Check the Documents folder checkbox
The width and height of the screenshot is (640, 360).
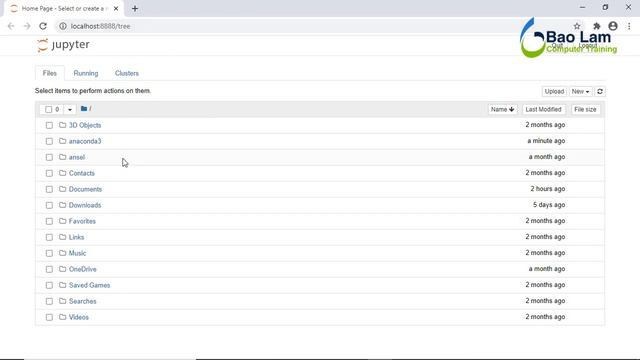49,189
